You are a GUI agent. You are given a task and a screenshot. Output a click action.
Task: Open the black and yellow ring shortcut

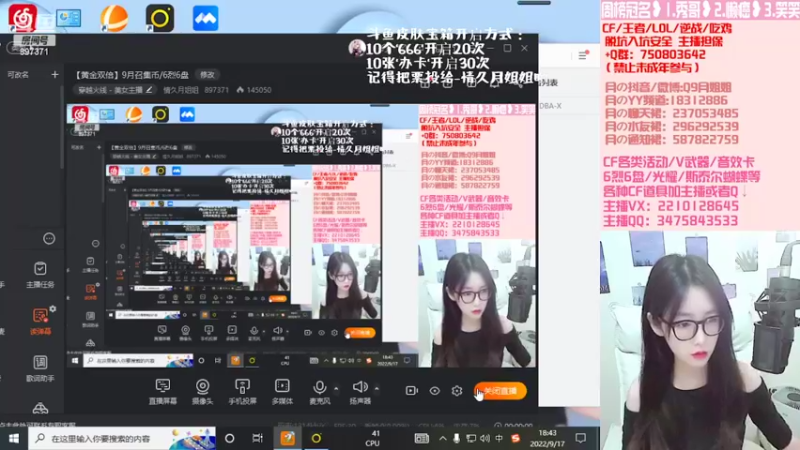(160, 18)
